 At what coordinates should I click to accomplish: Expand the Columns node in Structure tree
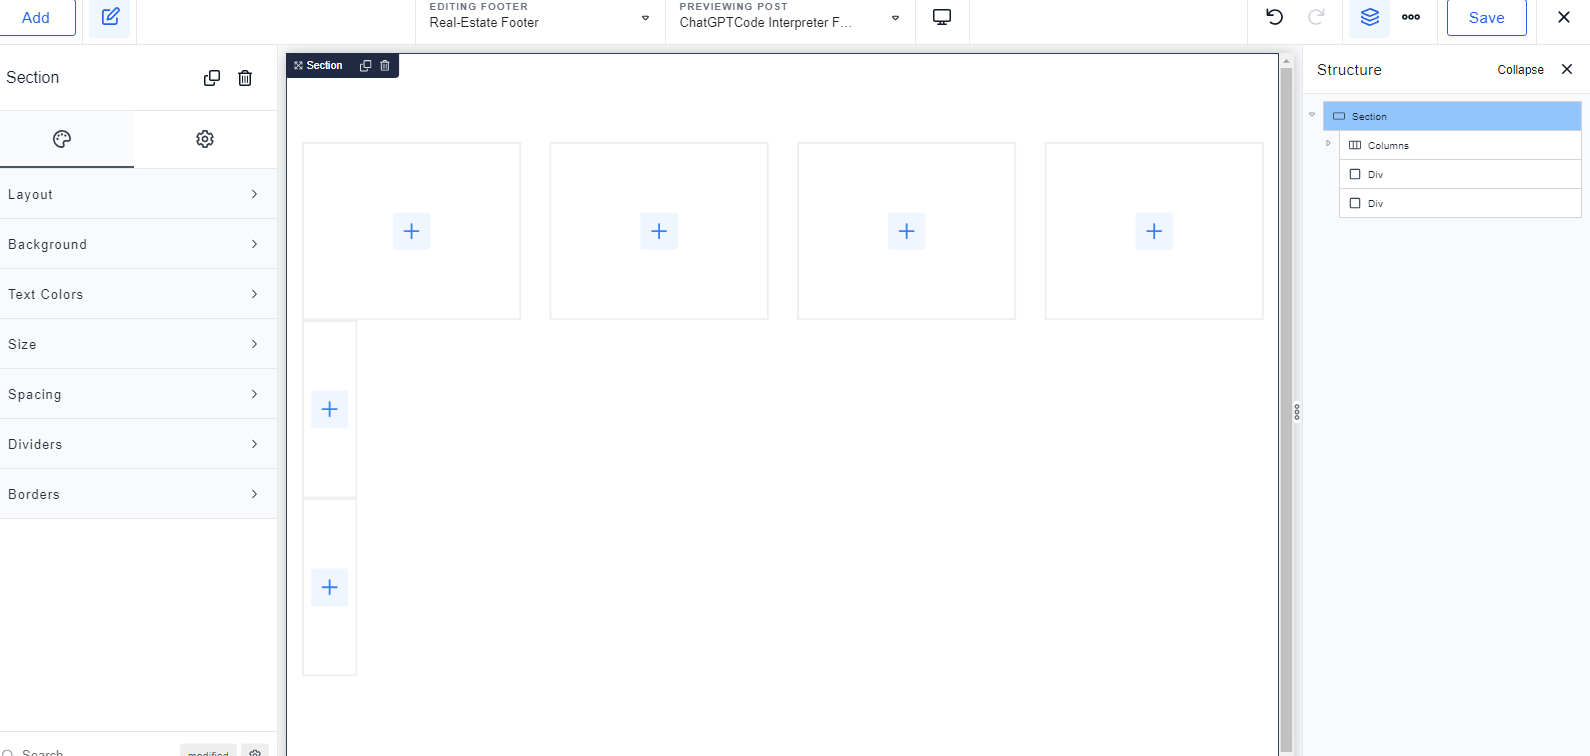tap(1328, 144)
